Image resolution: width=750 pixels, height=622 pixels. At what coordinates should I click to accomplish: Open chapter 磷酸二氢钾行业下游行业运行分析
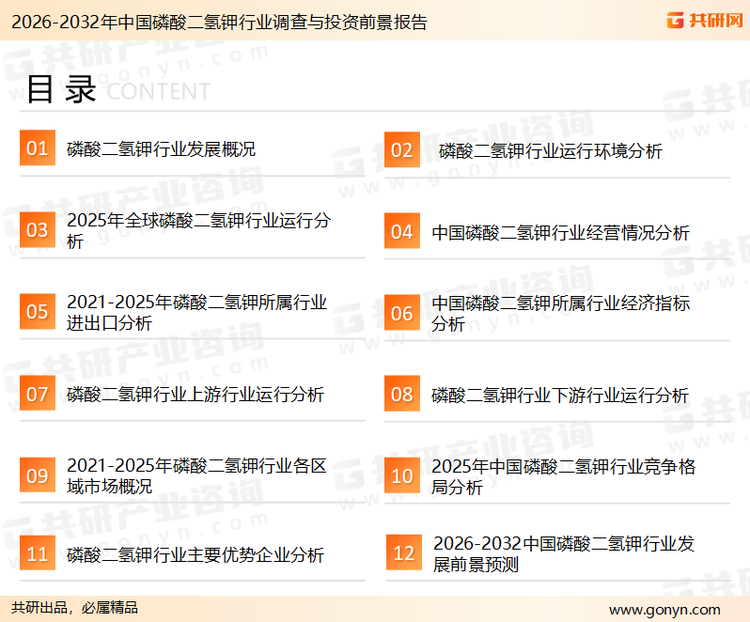[560, 396]
